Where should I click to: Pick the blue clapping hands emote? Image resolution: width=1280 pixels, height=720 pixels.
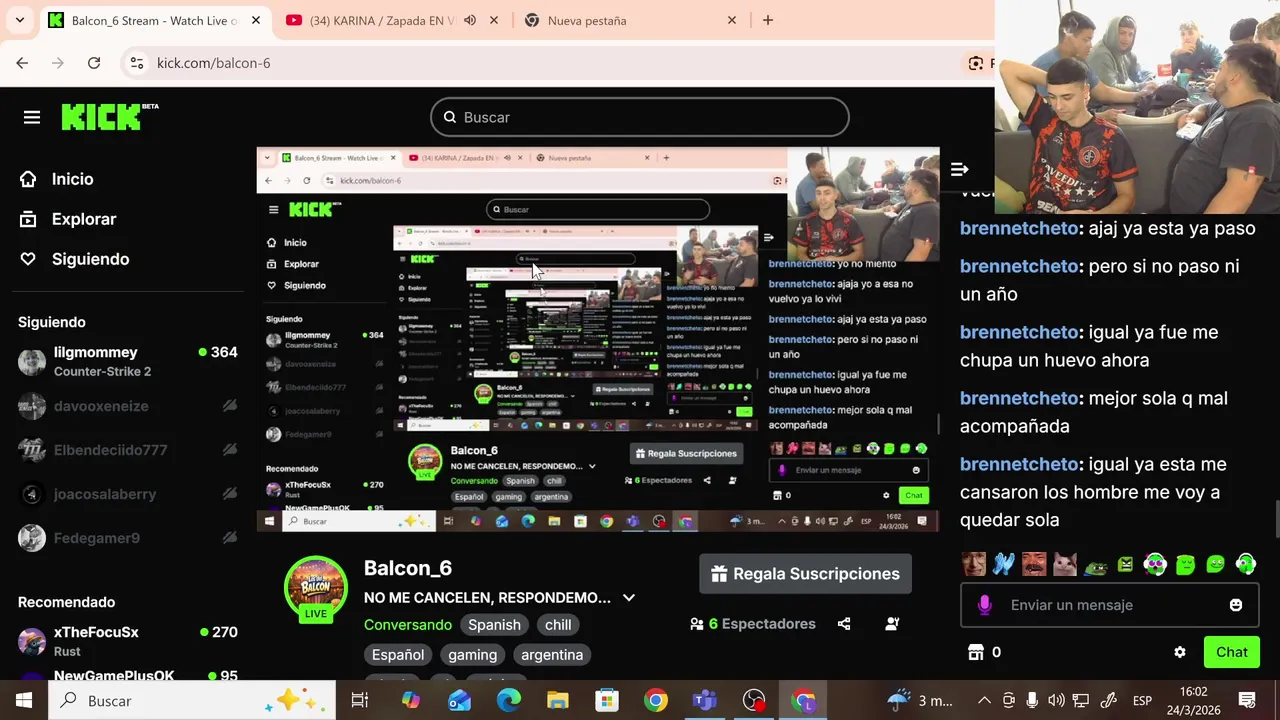tap(1004, 564)
